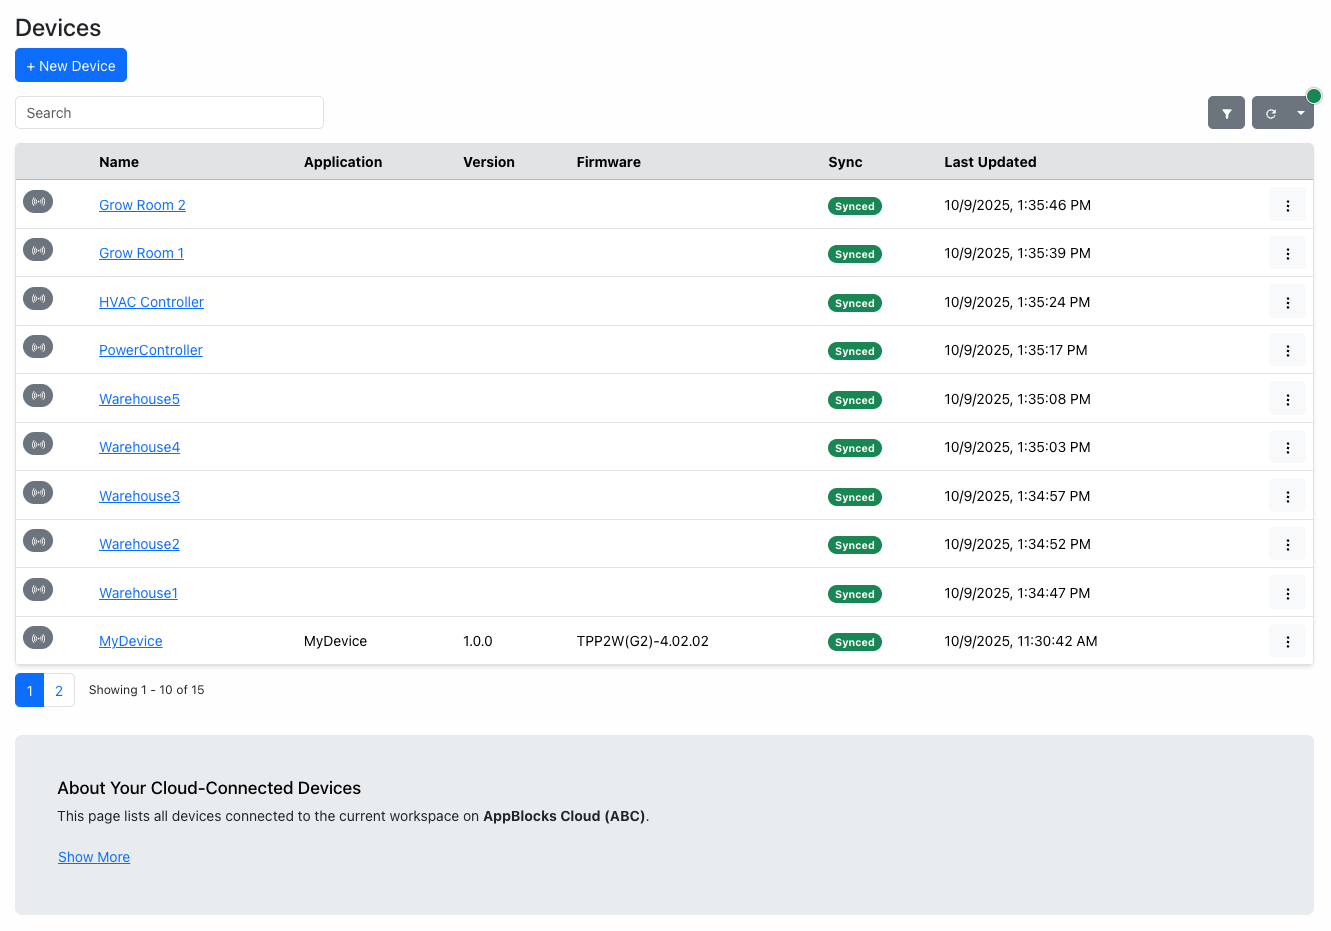The width and height of the screenshot is (1331, 931).
Task: Click the filter funnel icon
Action: point(1226,113)
